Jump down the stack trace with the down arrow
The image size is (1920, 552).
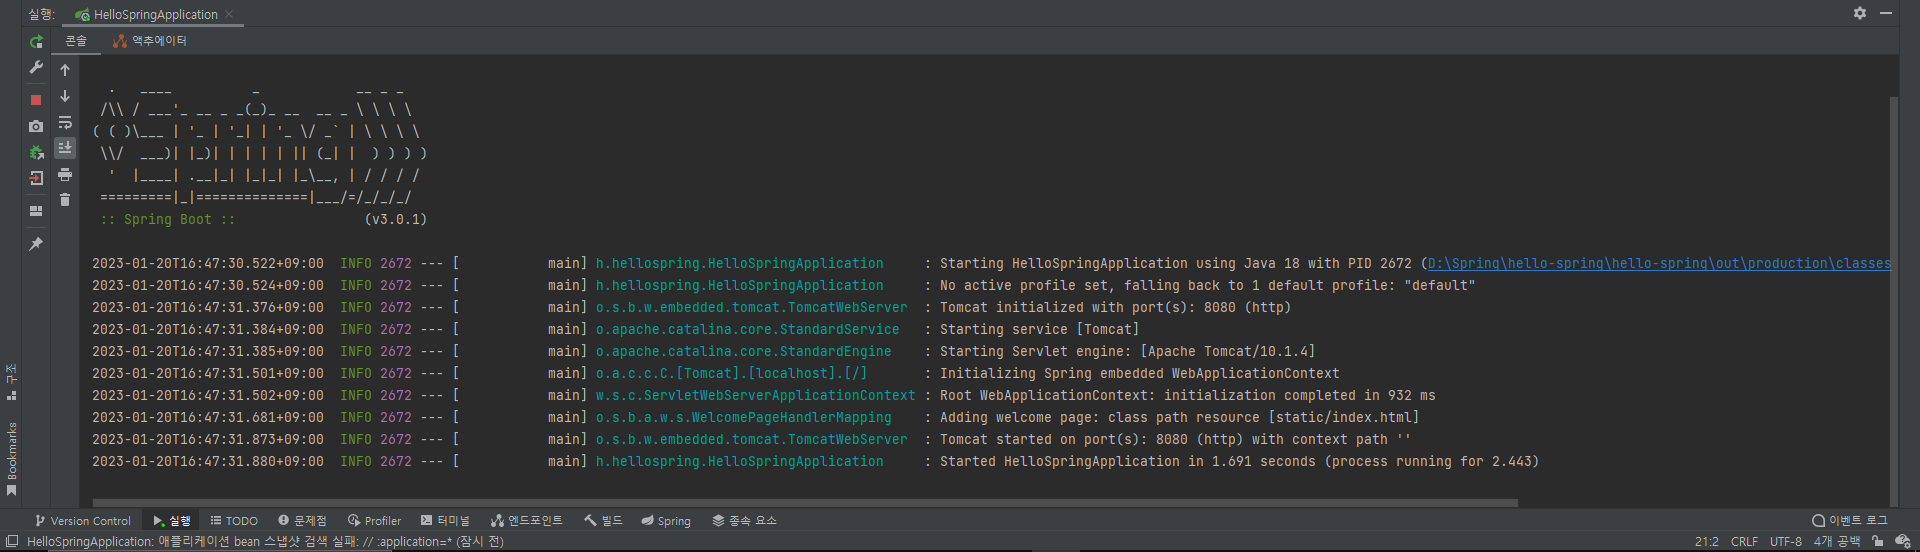65,96
